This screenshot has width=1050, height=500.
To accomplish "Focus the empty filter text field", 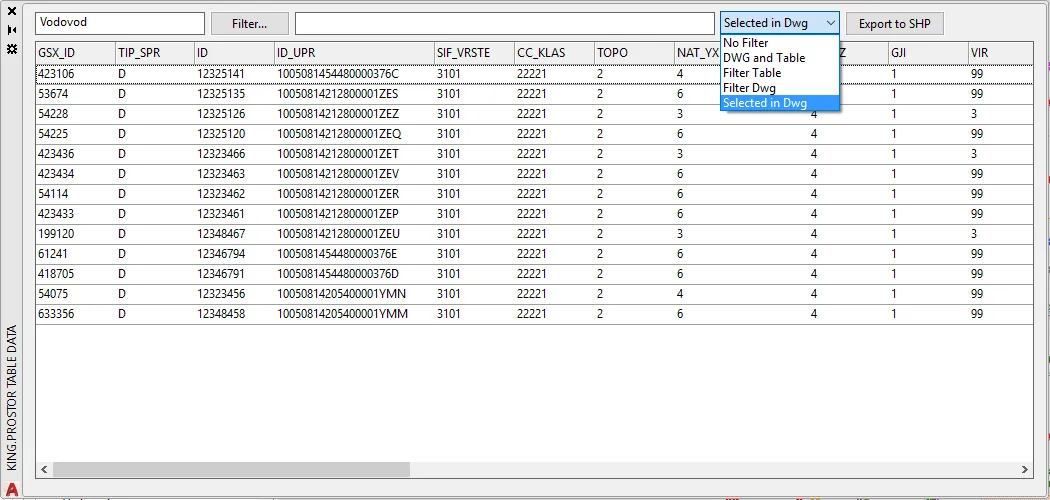I will [504, 23].
